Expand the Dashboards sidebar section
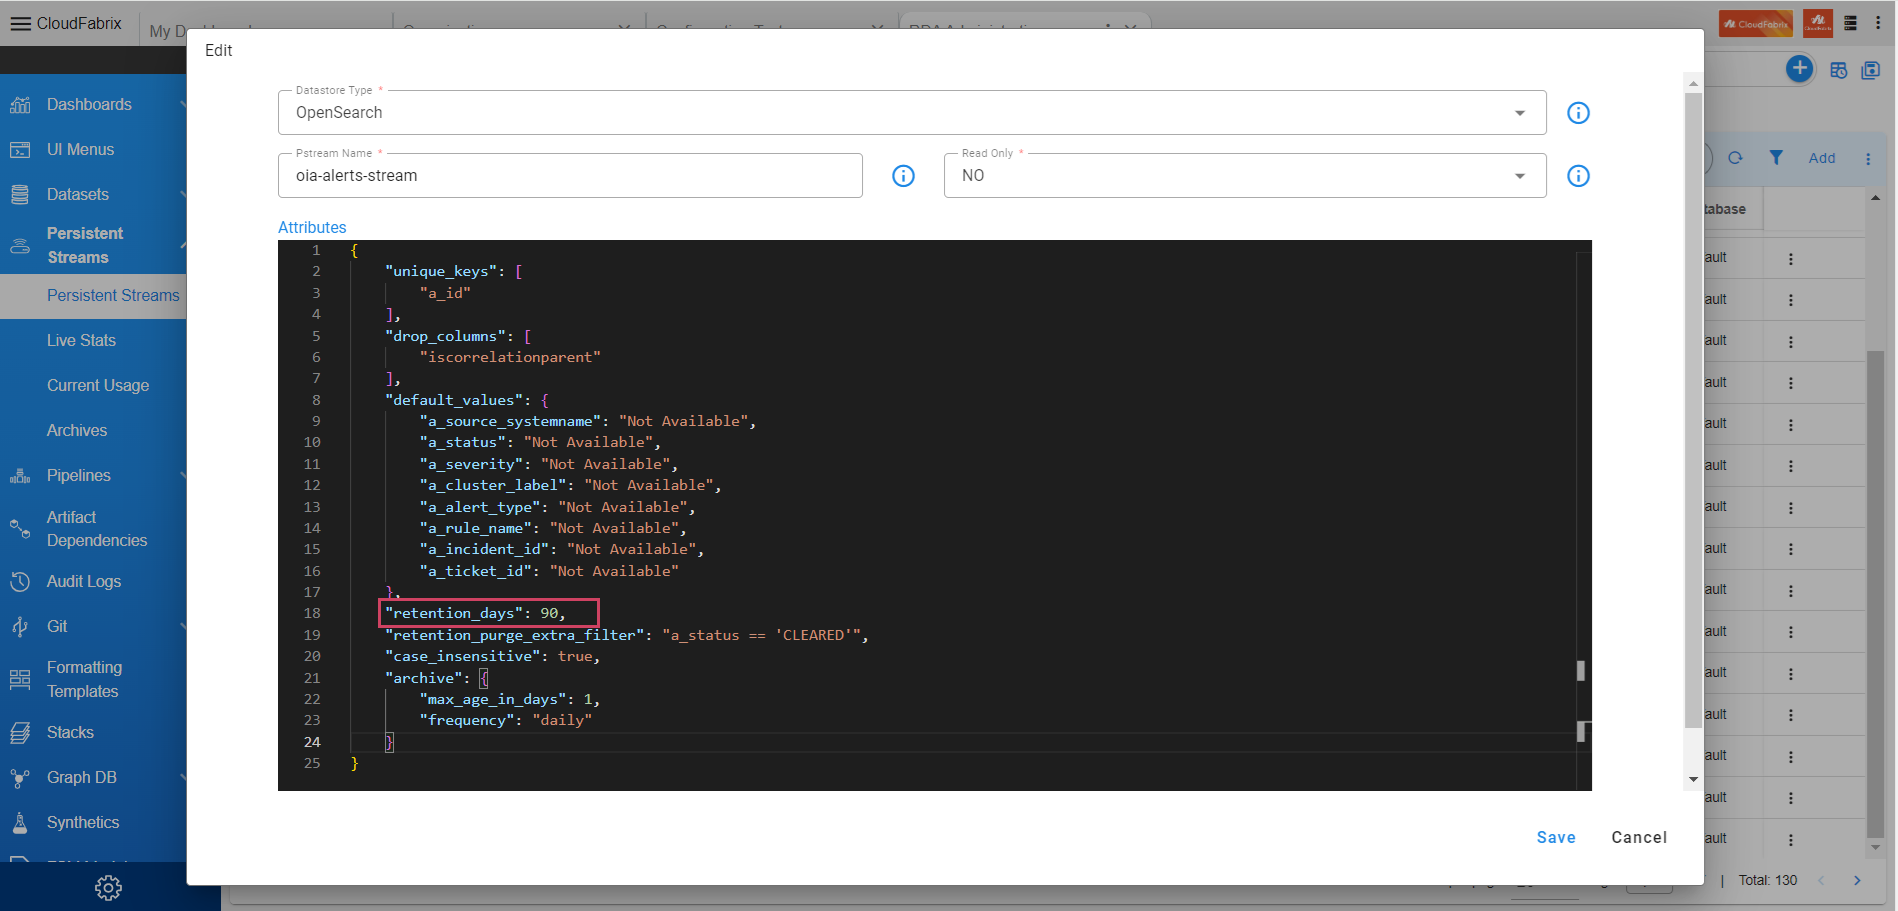Screen dimensions: 1898x911 point(89,104)
